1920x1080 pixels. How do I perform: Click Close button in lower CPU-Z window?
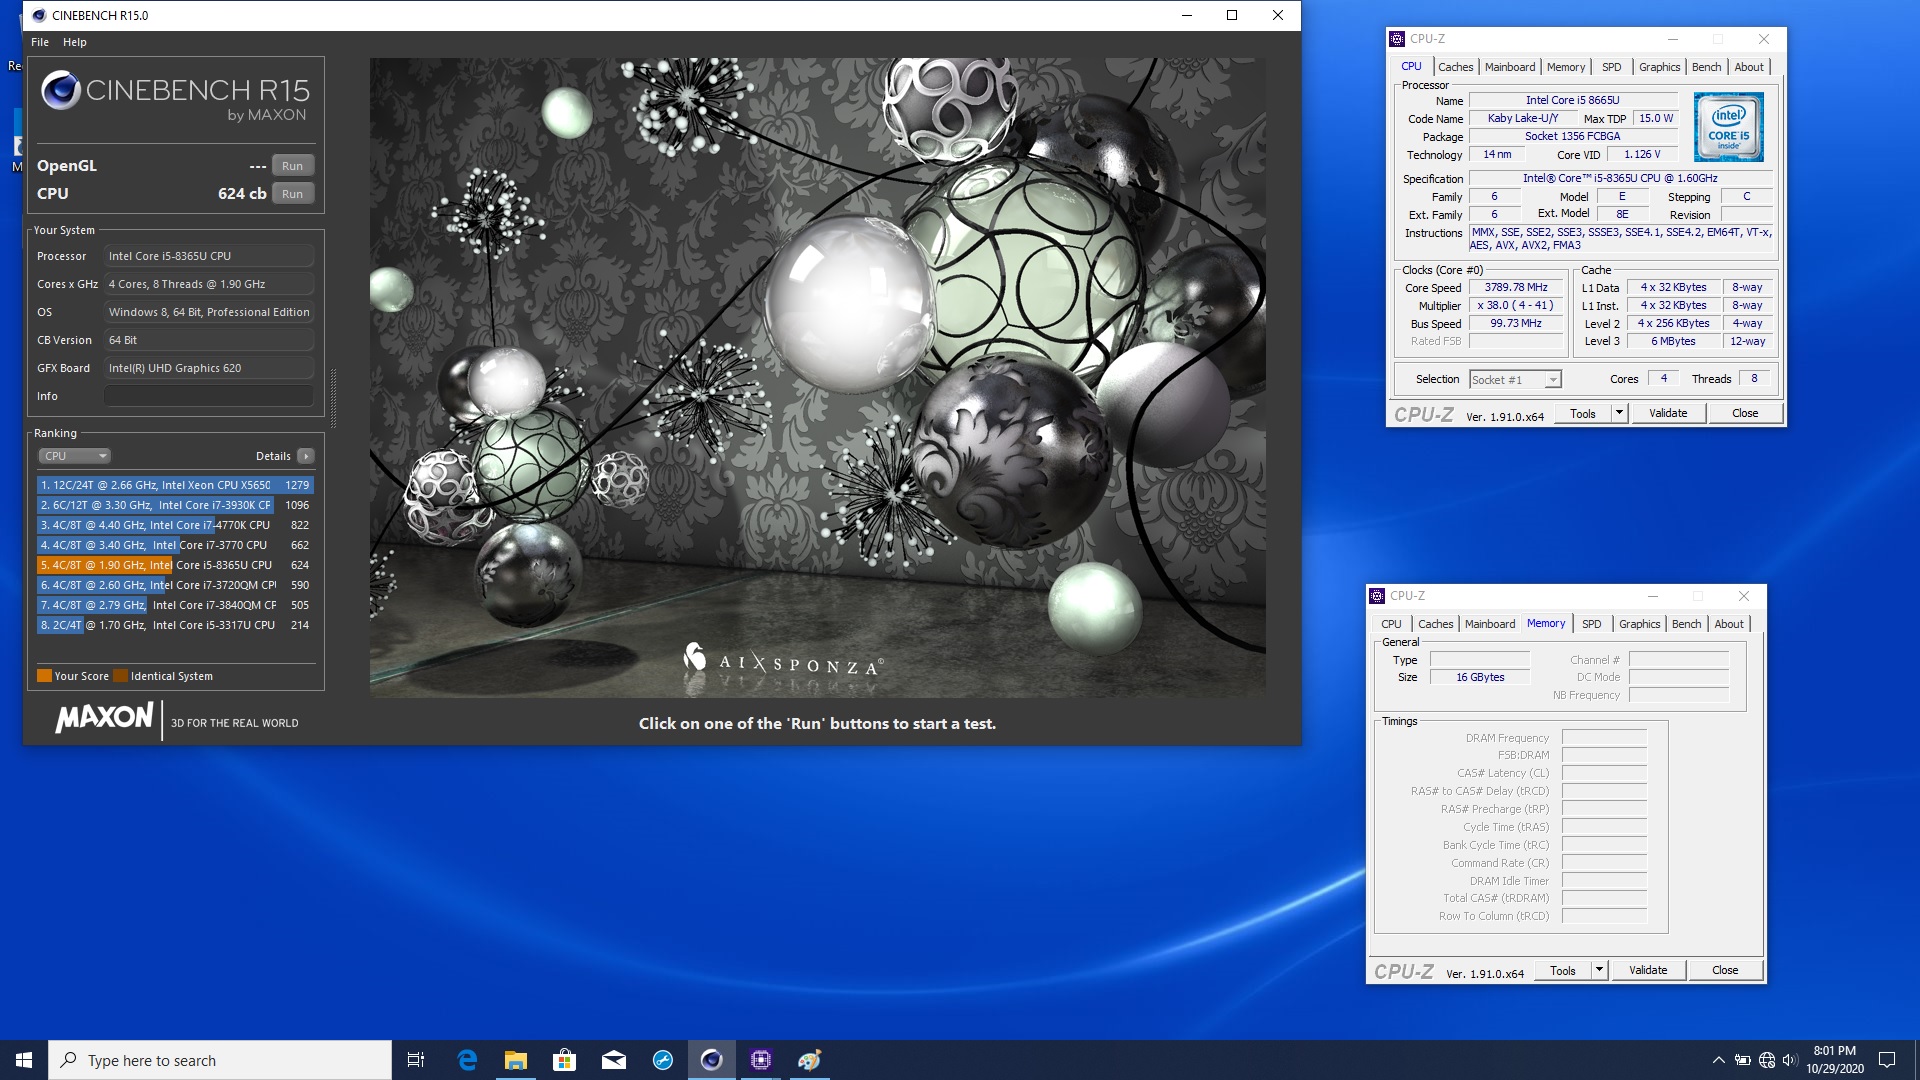1724,971
